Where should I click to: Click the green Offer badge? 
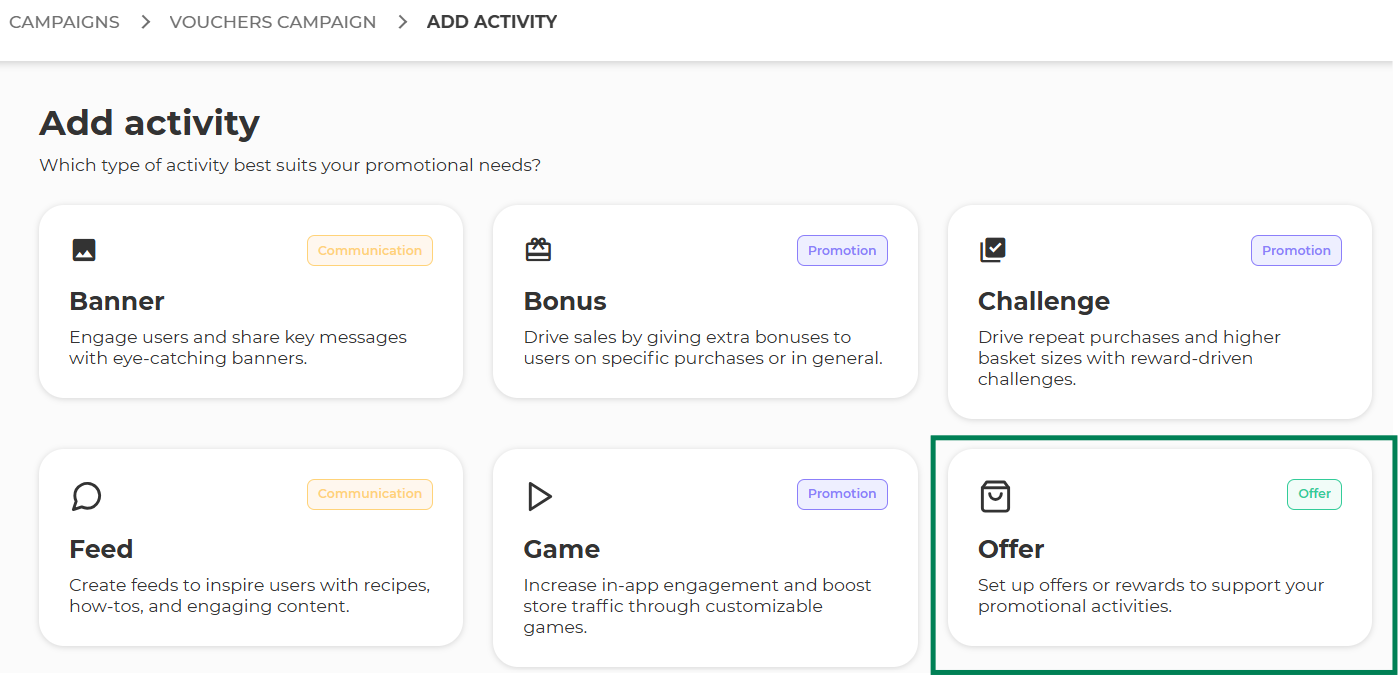[1314, 494]
